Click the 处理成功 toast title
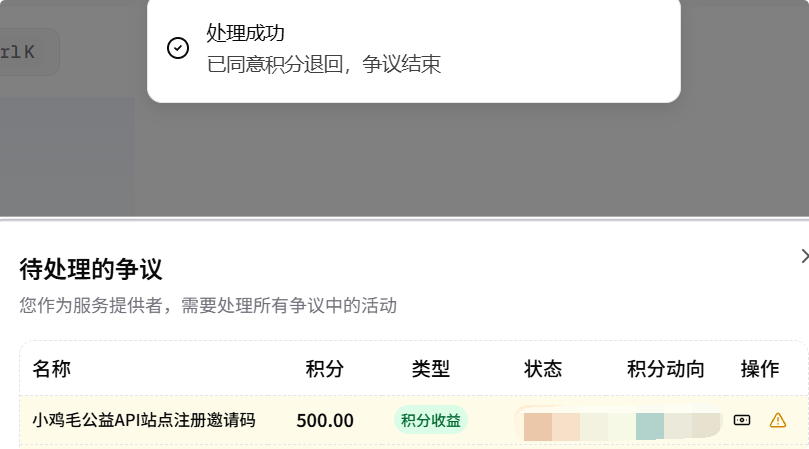This screenshot has height=449, width=809. click(x=246, y=33)
